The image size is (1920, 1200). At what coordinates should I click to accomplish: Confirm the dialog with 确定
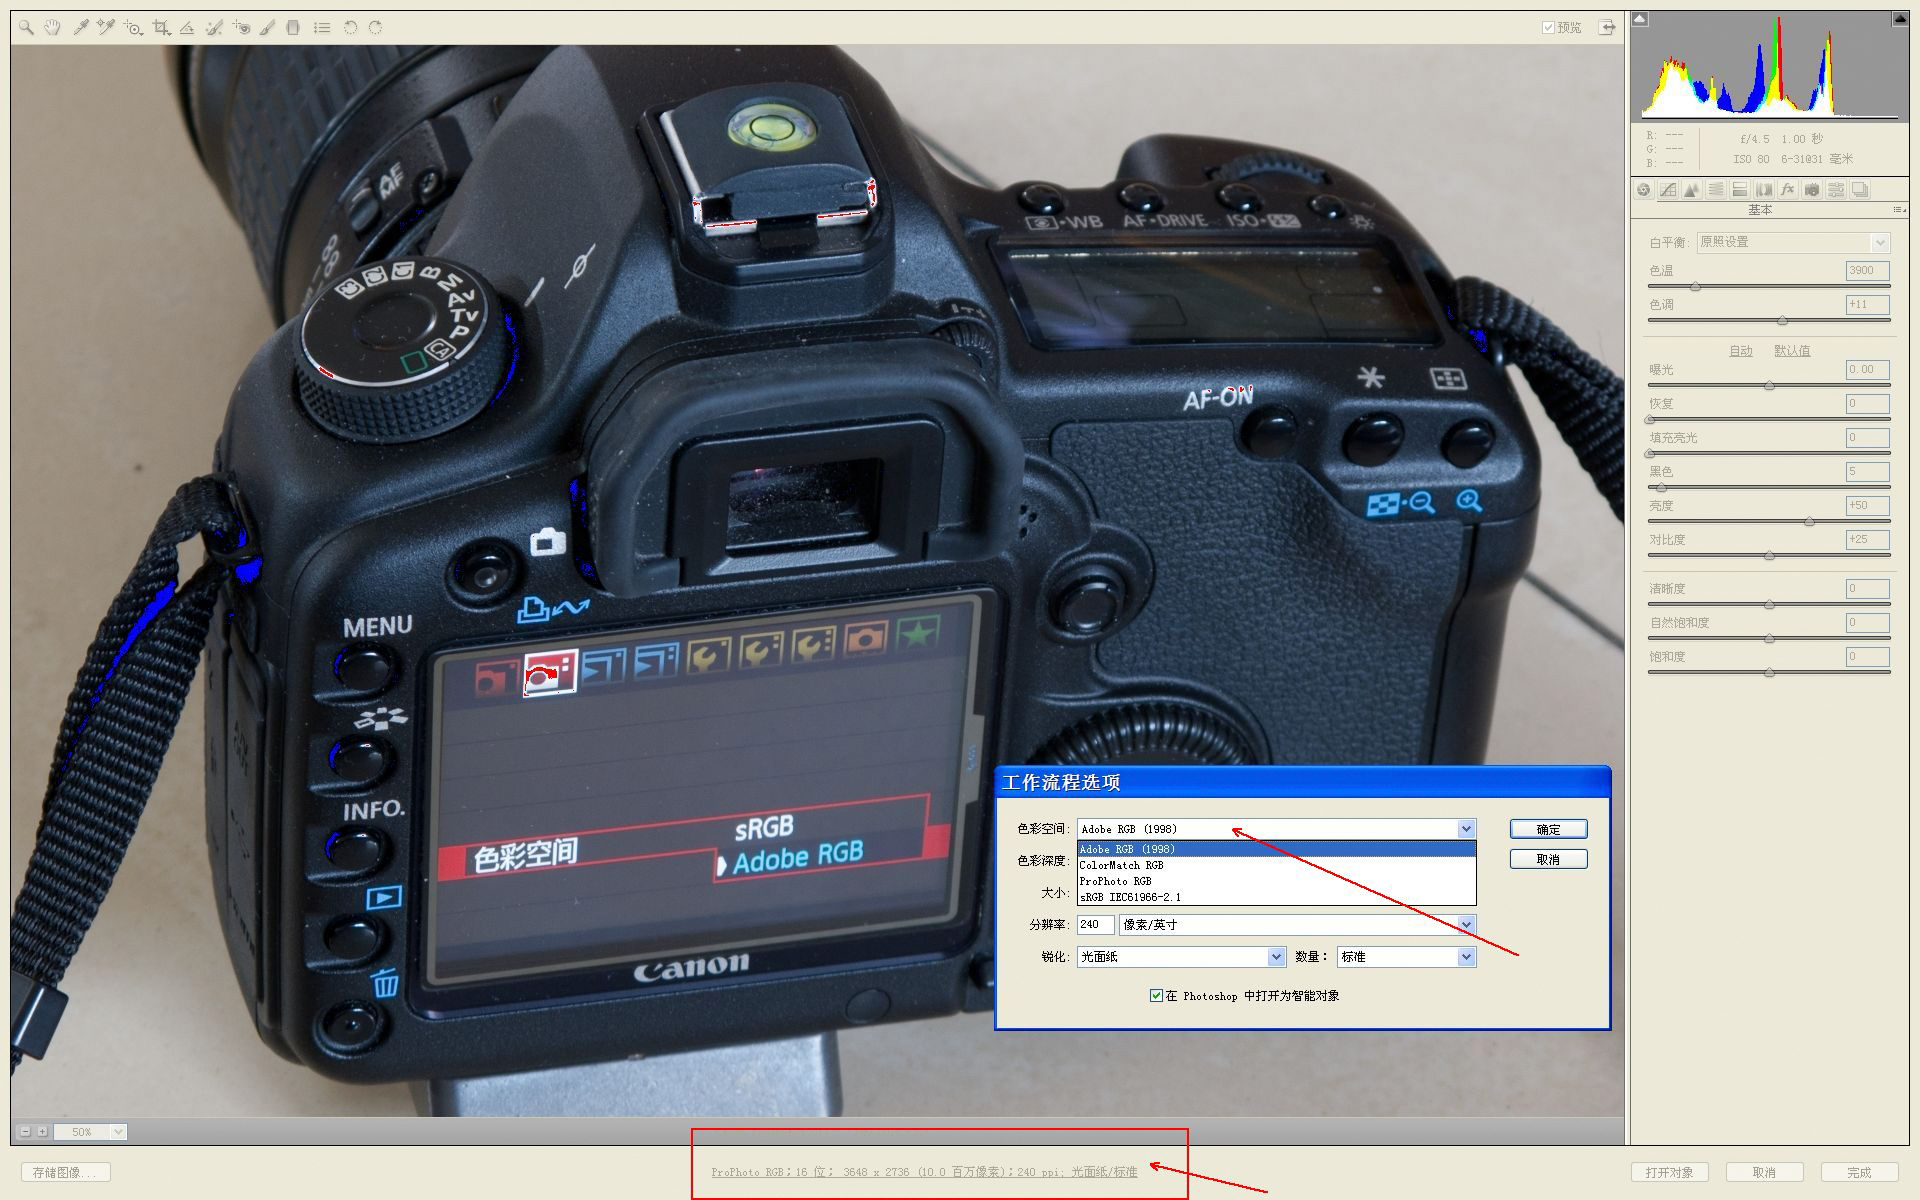(x=1548, y=829)
